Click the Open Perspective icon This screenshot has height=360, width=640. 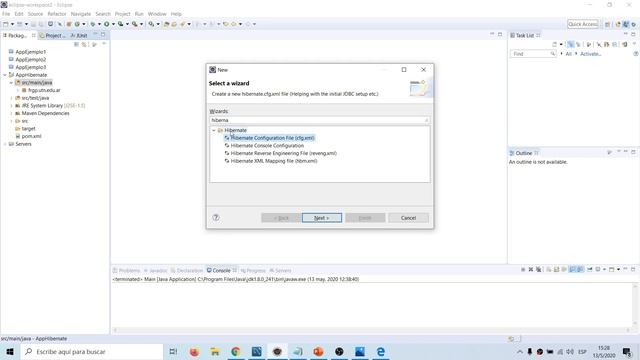click(x=607, y=24)
